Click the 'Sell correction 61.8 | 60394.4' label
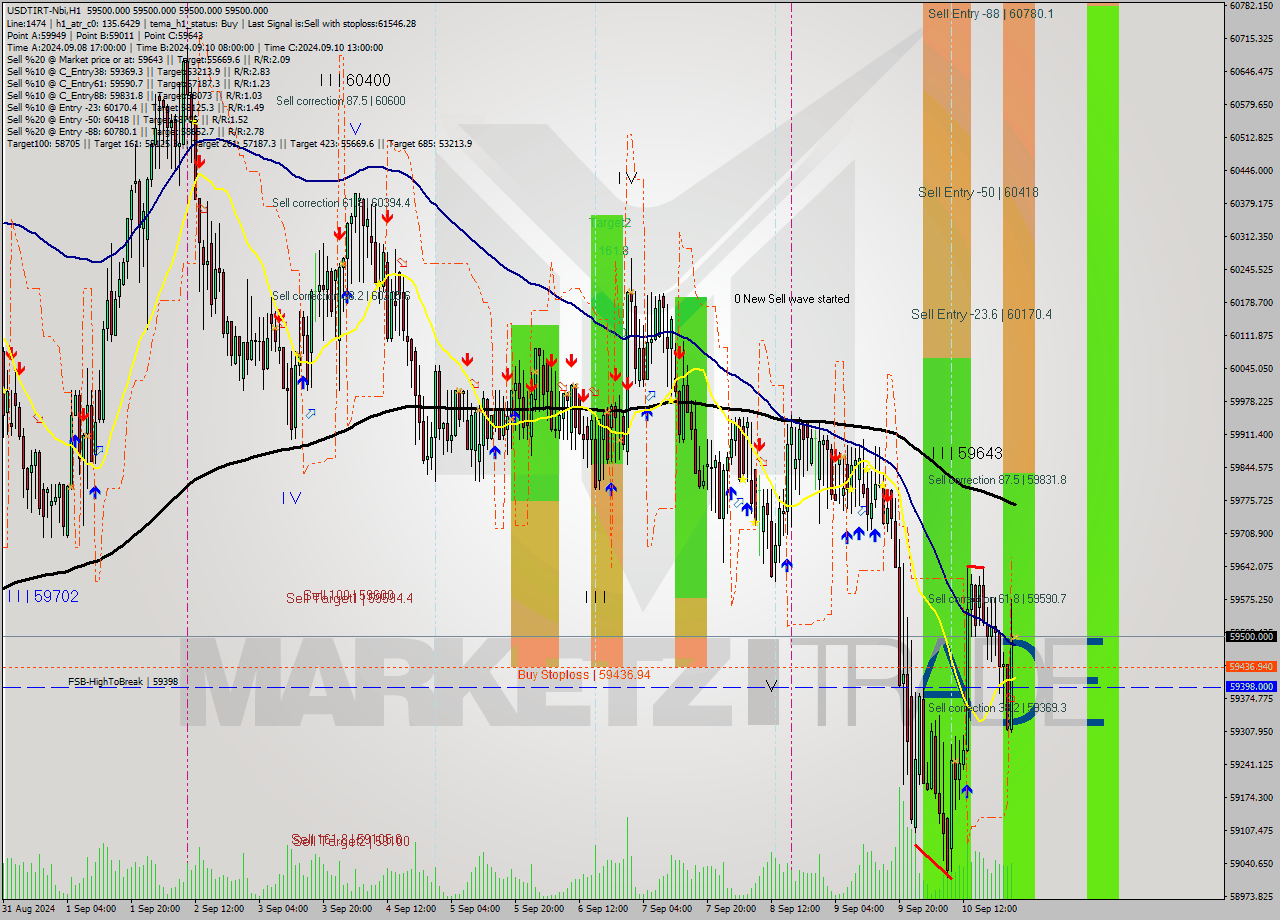 pos(341,203)
